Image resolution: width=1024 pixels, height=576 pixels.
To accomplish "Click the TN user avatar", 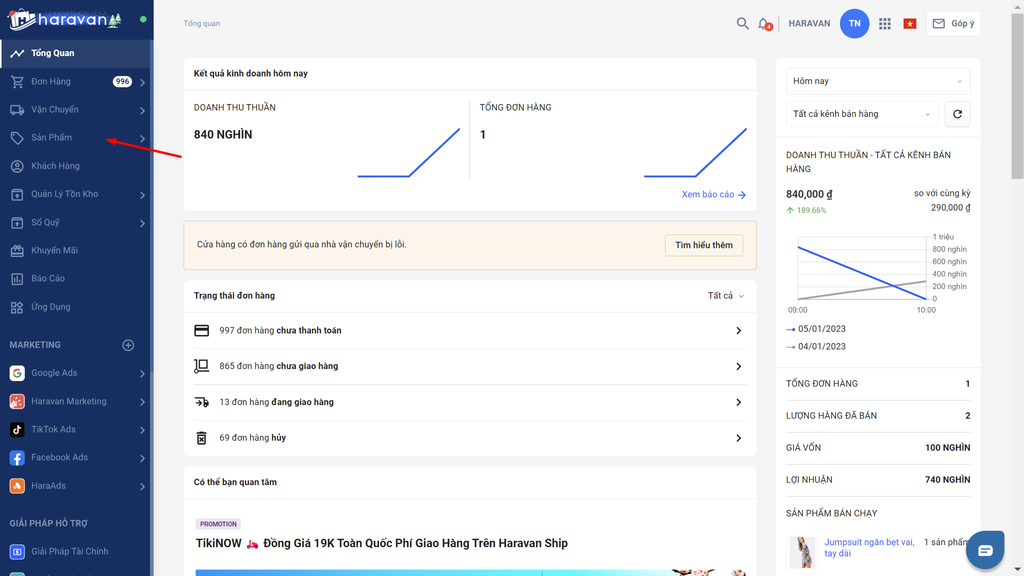I will [854, 24].
